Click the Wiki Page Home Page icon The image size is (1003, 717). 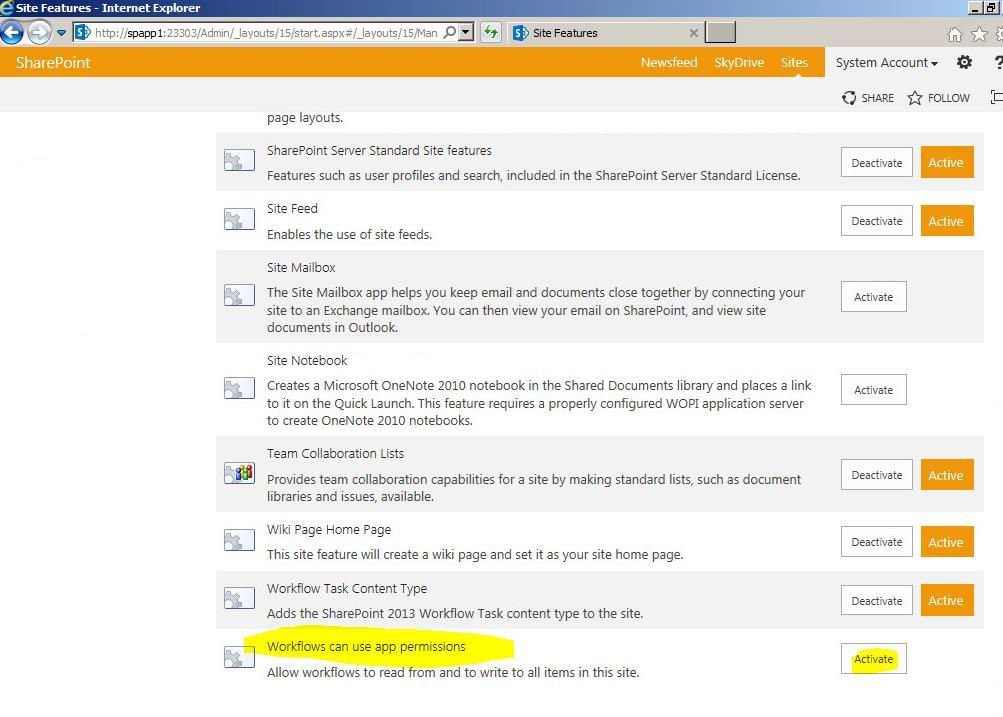pyautogui.click(x=239, y=540)
